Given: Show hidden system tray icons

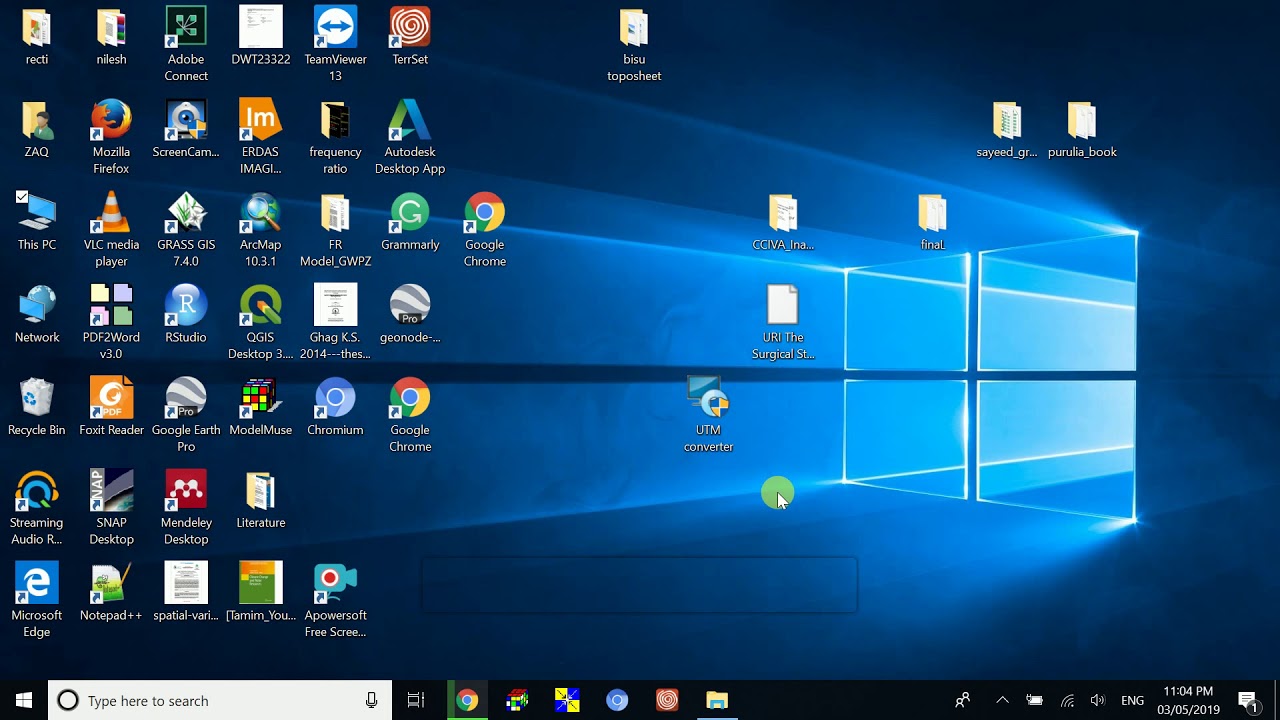Looking at the screenshot, I should 1002,700.
